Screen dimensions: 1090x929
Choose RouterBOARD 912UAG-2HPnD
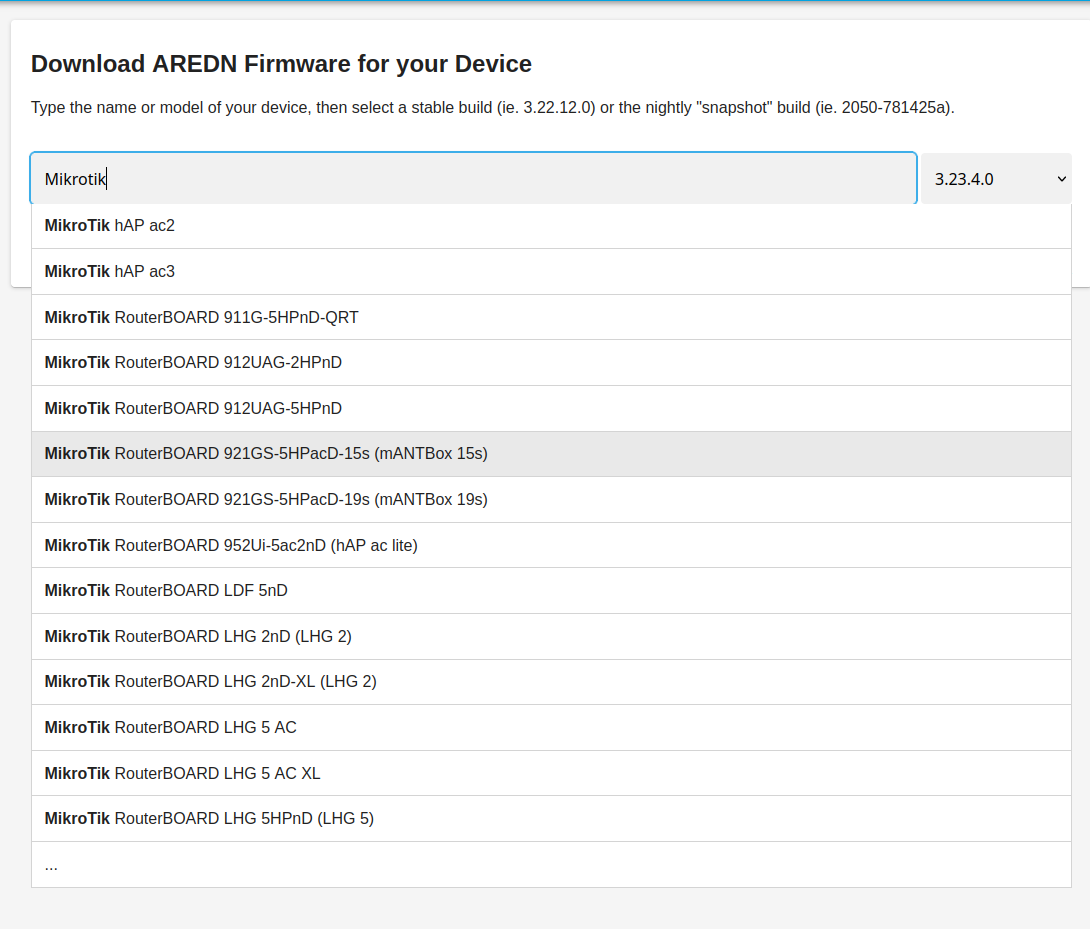192,362
